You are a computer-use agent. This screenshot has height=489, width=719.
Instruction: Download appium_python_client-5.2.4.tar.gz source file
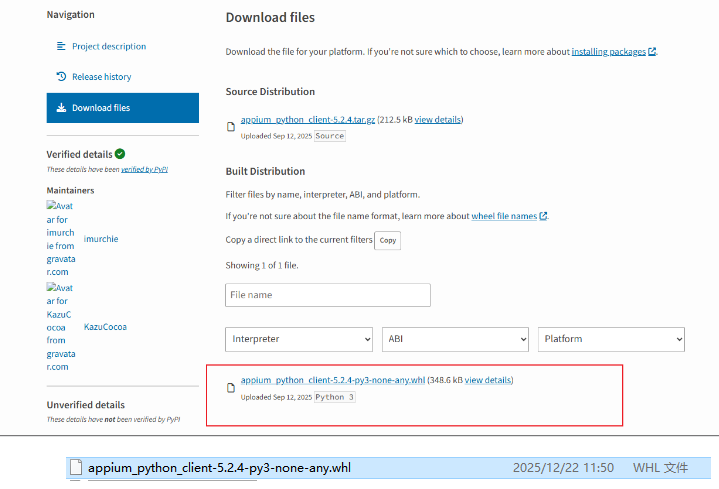click(308, 120)
